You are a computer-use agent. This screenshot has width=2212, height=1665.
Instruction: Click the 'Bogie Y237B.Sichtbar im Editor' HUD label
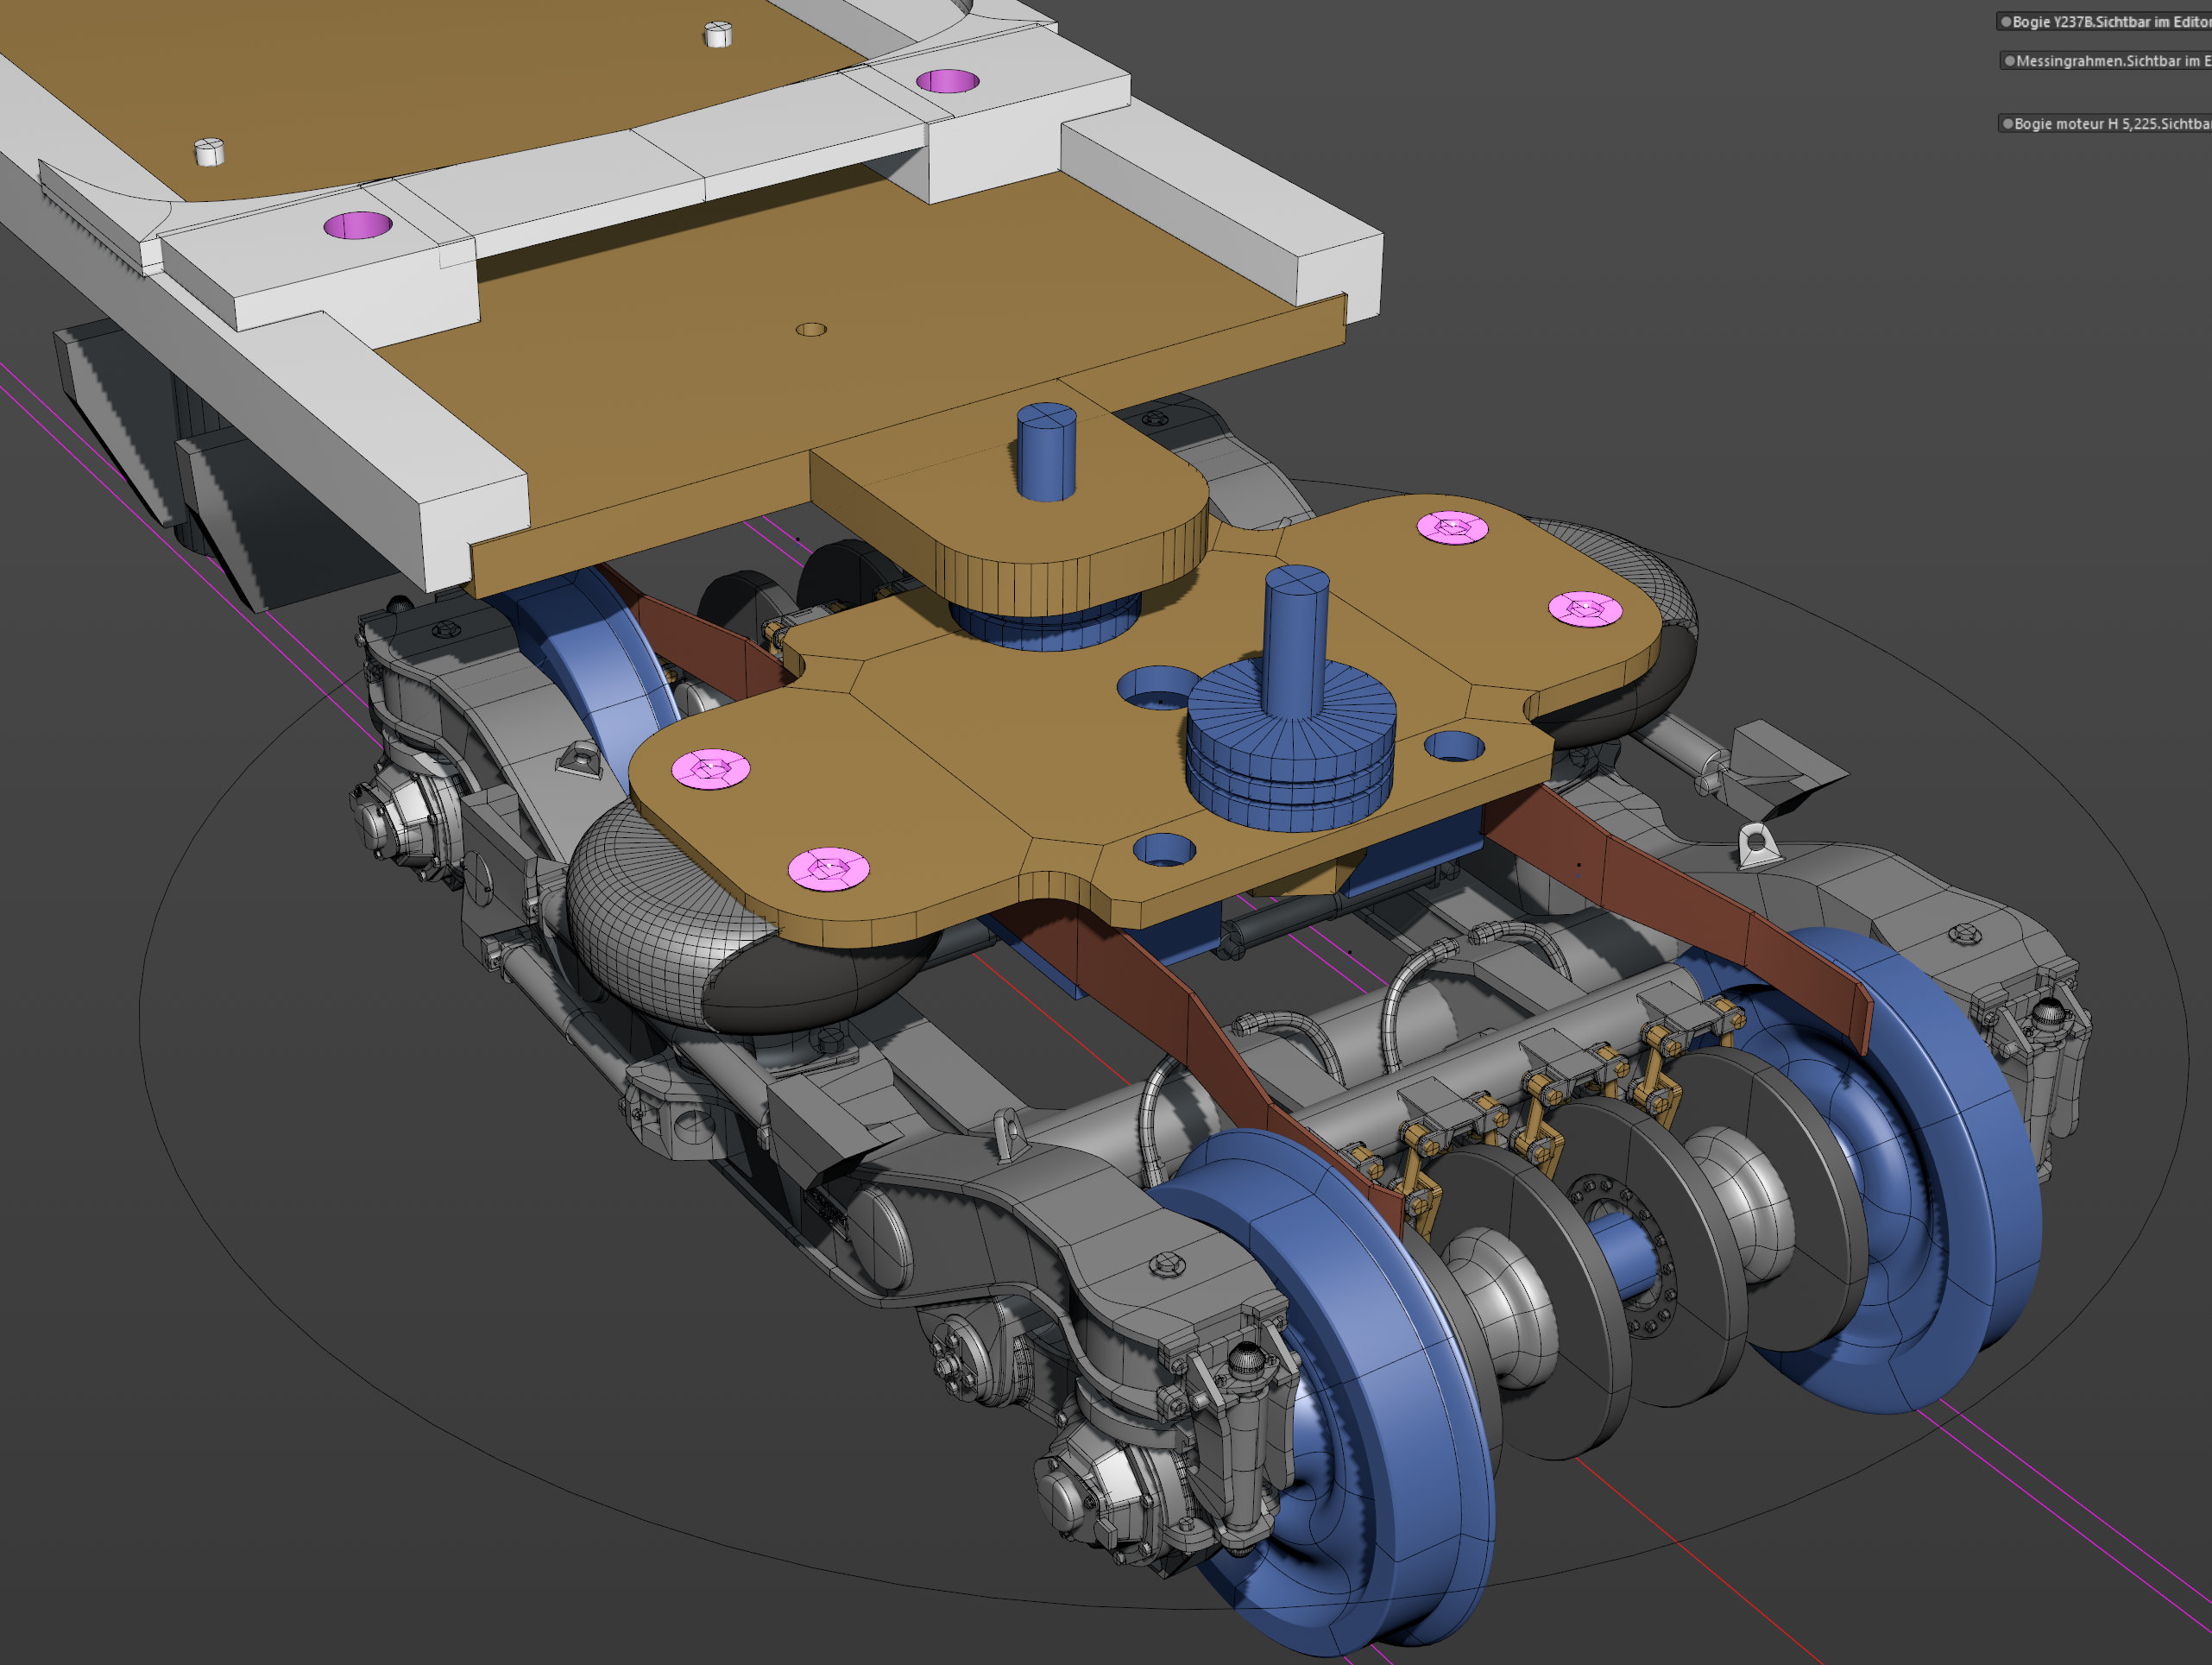coord(2111,22)
